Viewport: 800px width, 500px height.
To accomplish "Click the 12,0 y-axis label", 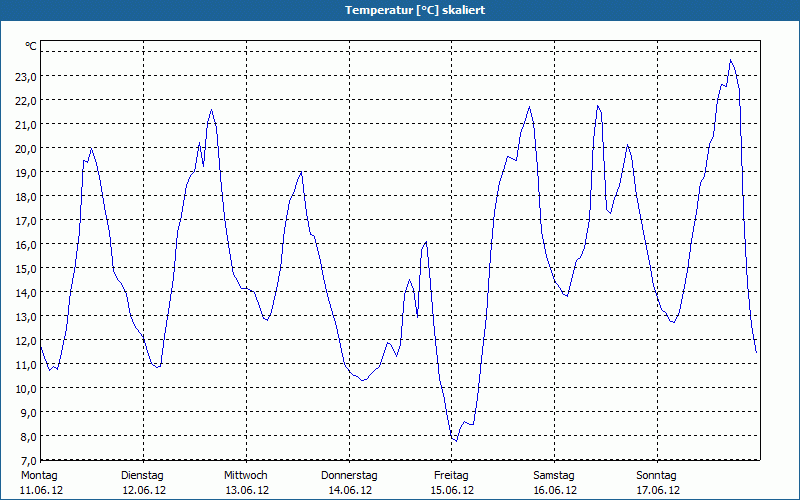I will tap(27, 340).
